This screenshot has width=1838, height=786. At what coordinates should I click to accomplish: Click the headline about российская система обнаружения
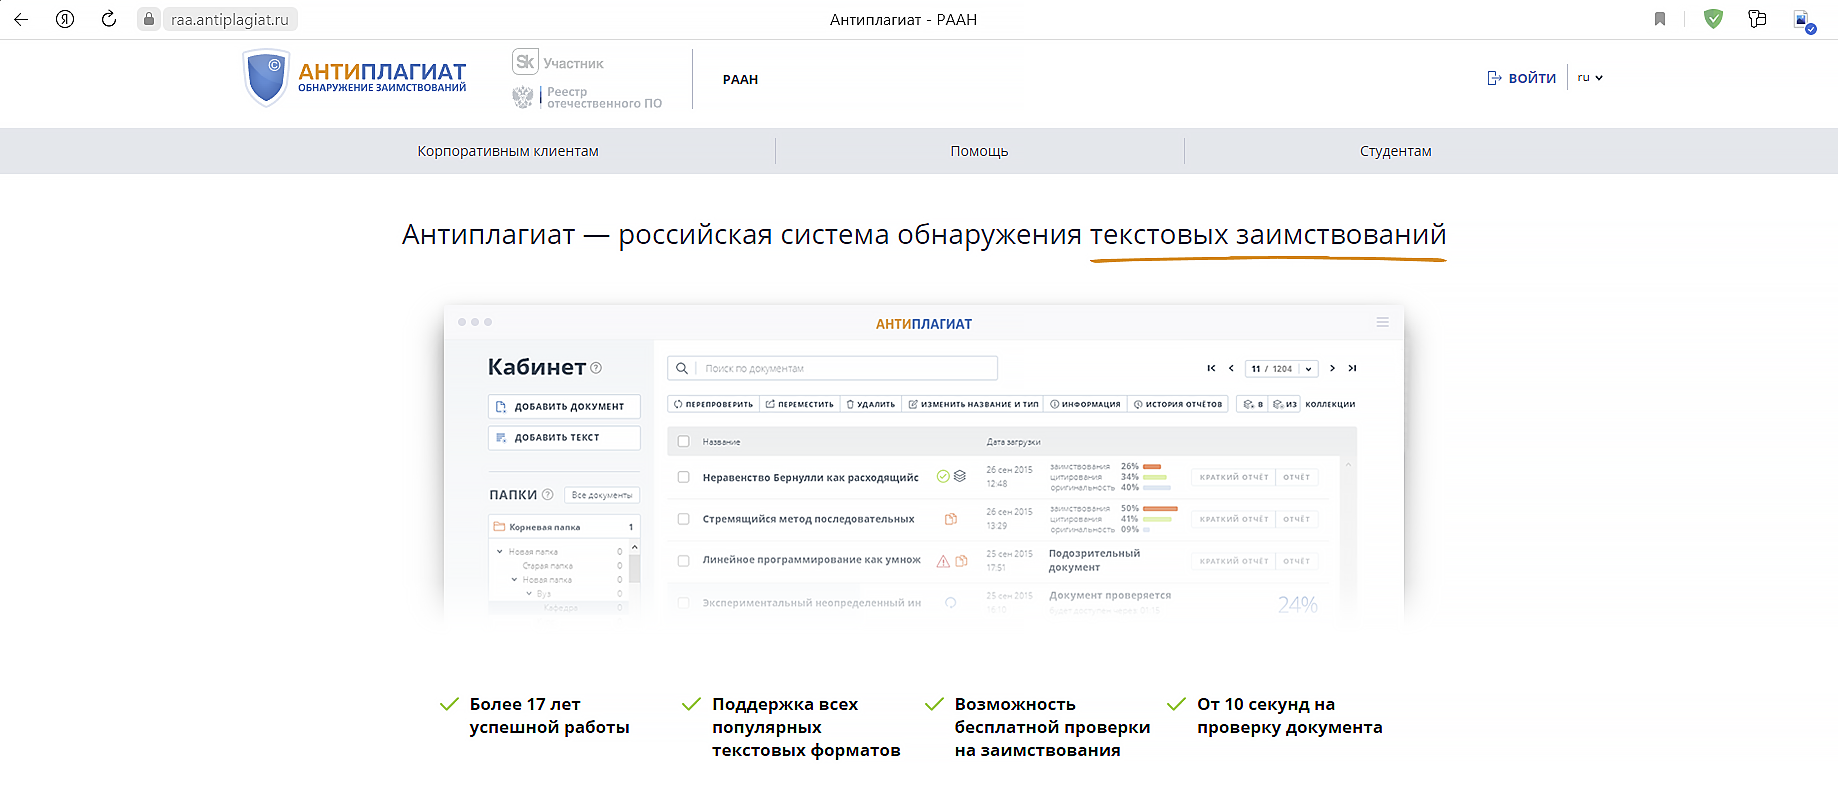(x=924, y=234)
